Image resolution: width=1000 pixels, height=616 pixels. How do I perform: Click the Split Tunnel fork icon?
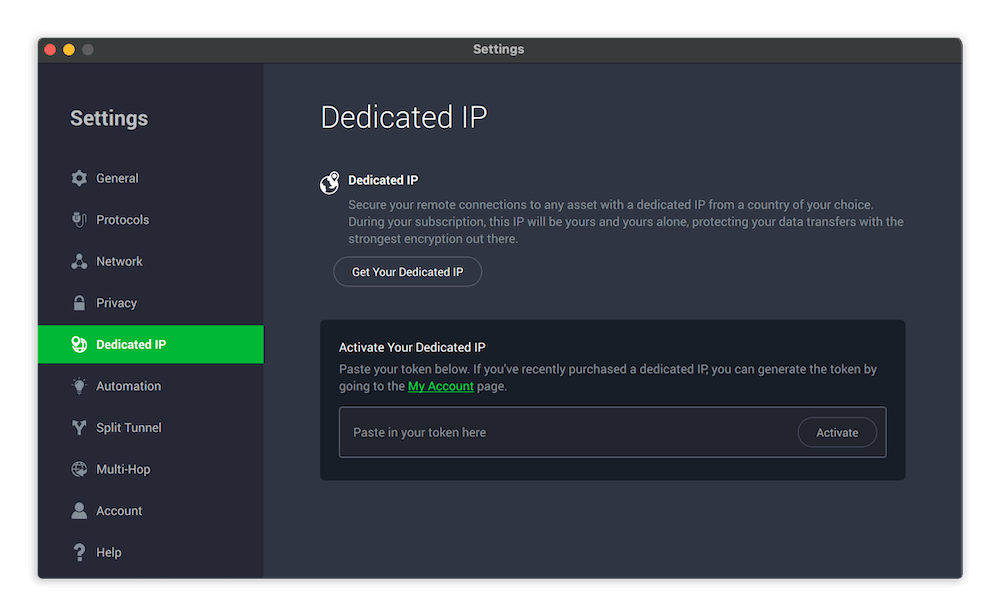pos(79,427)
